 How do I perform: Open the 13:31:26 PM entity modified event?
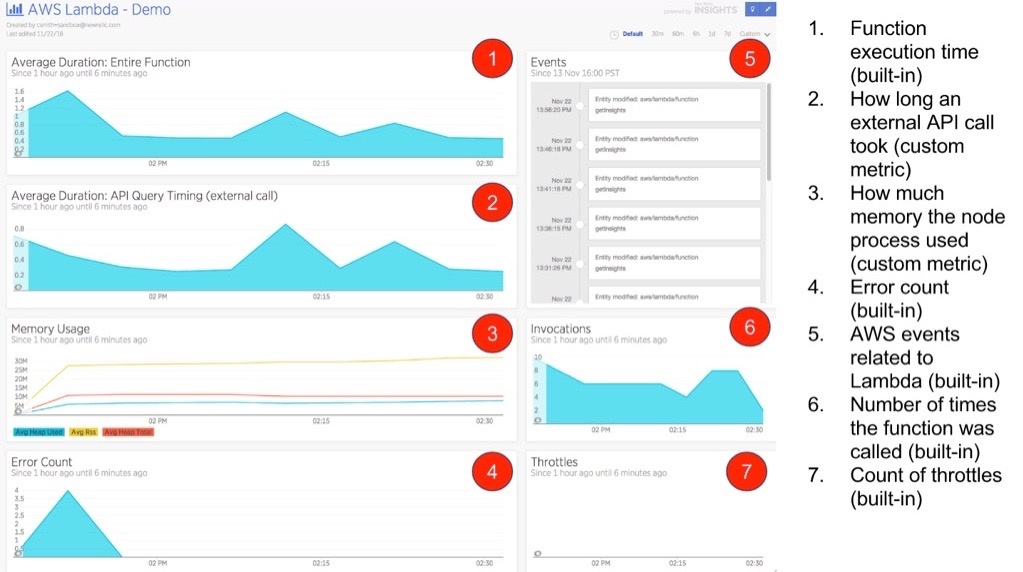pos(675,263)
